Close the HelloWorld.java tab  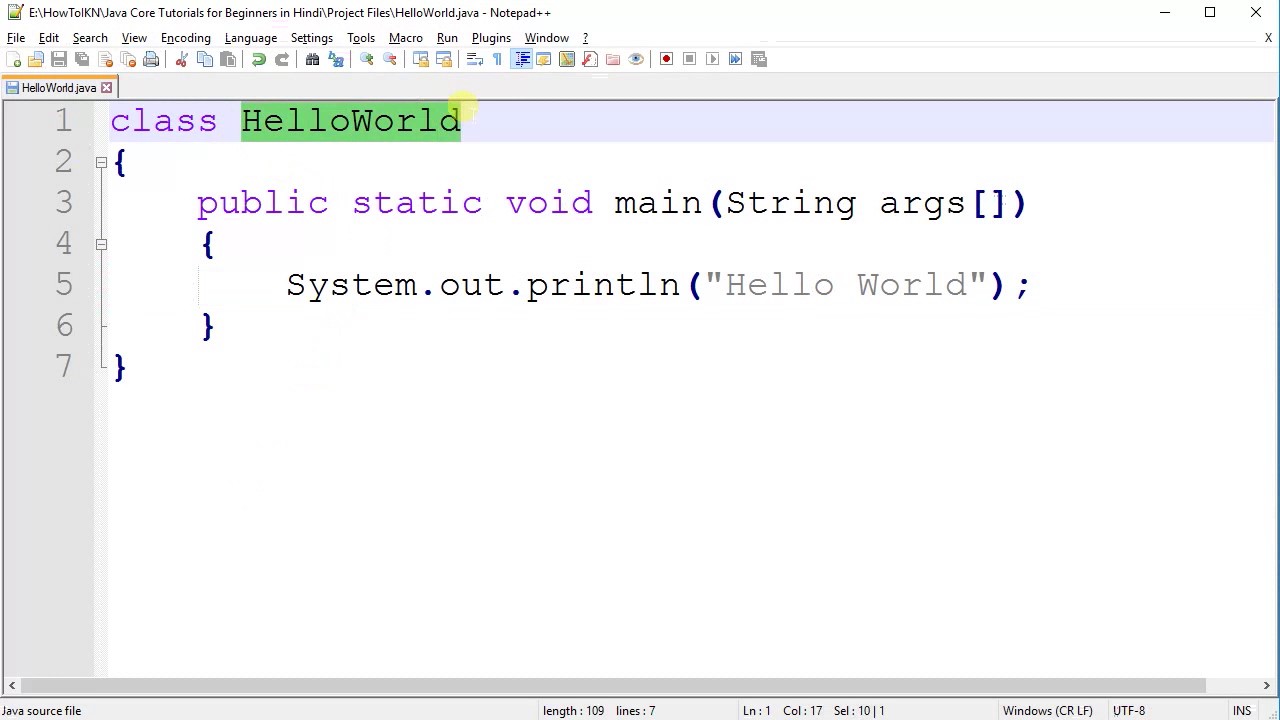(x=106, y=88)
